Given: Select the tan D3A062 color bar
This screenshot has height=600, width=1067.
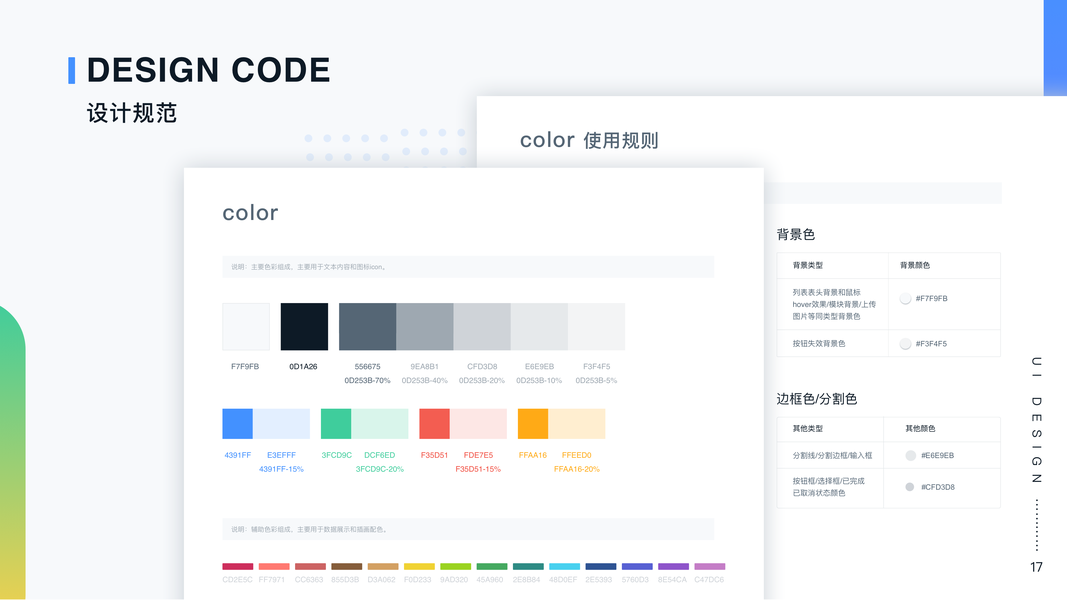Looking at the screenshot, I should pyautogui.click(x=382, y=566).
